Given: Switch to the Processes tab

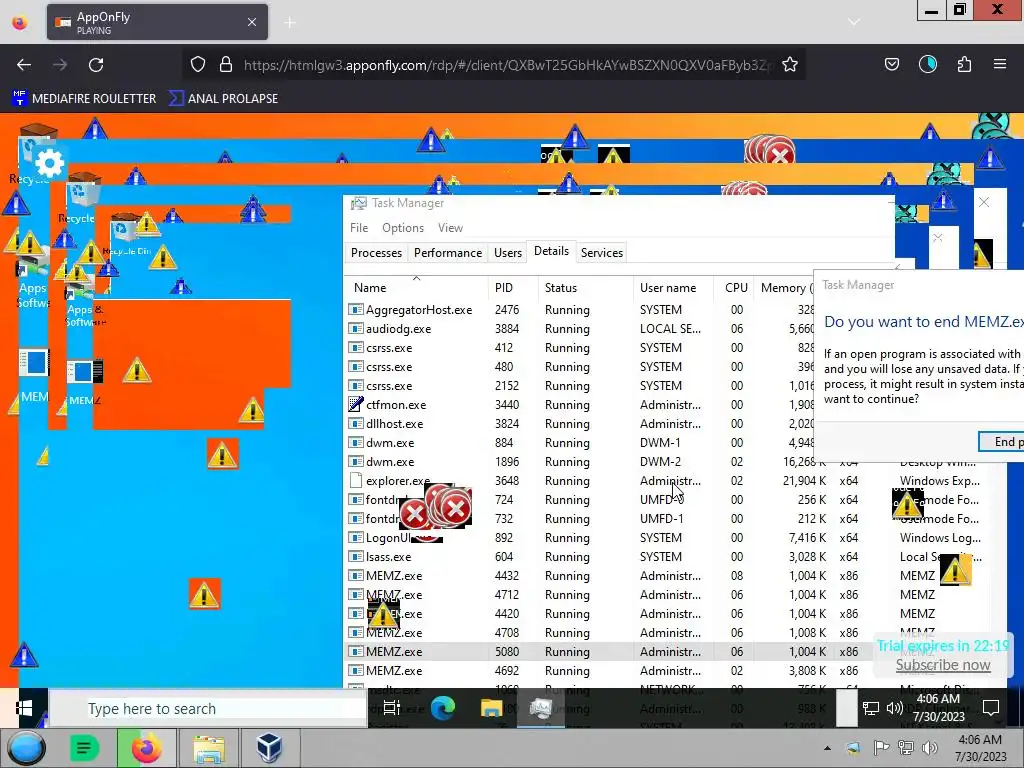Looking at the screenshot, I should tap(376, 253).
